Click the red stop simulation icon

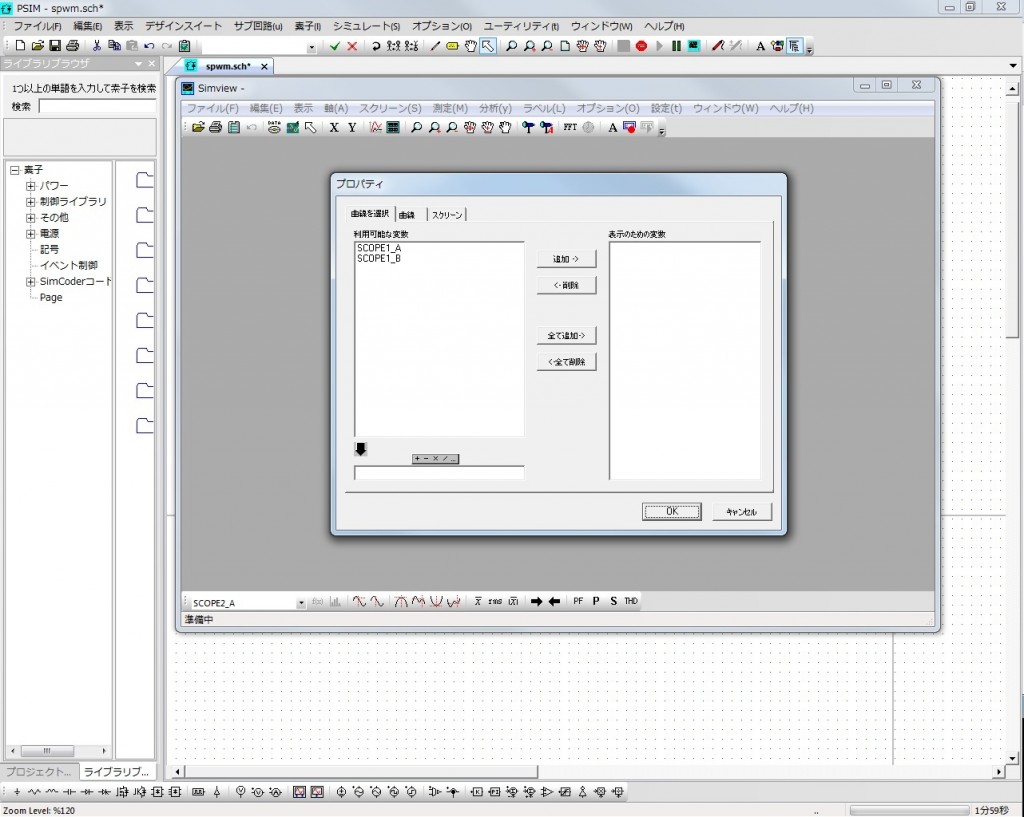[641, 46]
